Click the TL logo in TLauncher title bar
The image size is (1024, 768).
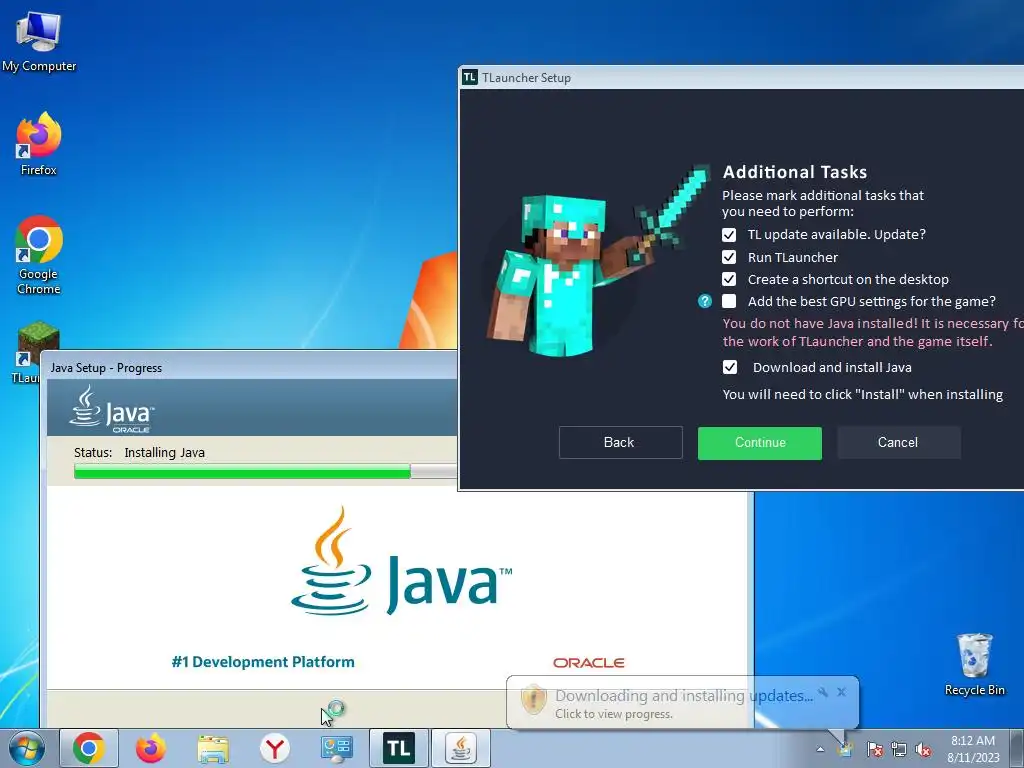[x=470, y=77]
